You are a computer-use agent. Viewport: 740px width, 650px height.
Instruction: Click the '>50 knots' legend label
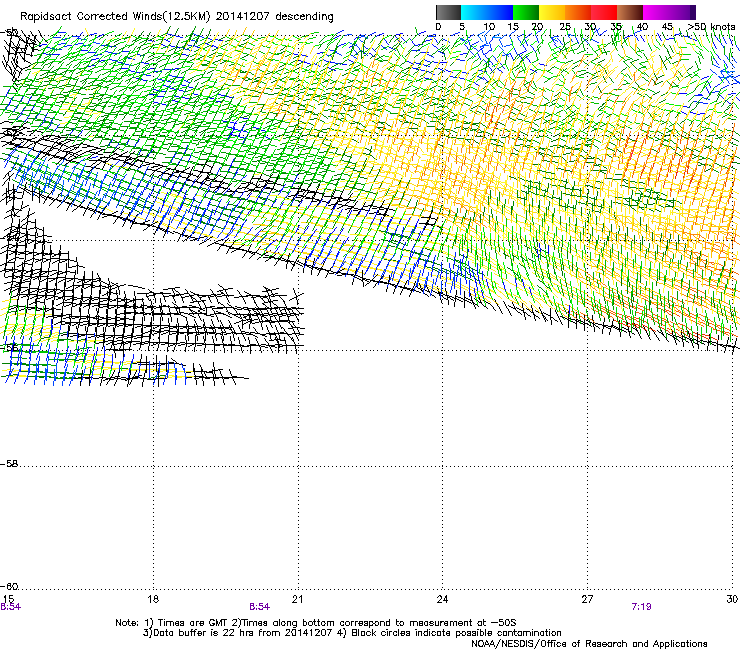click(x=711, y=27)
